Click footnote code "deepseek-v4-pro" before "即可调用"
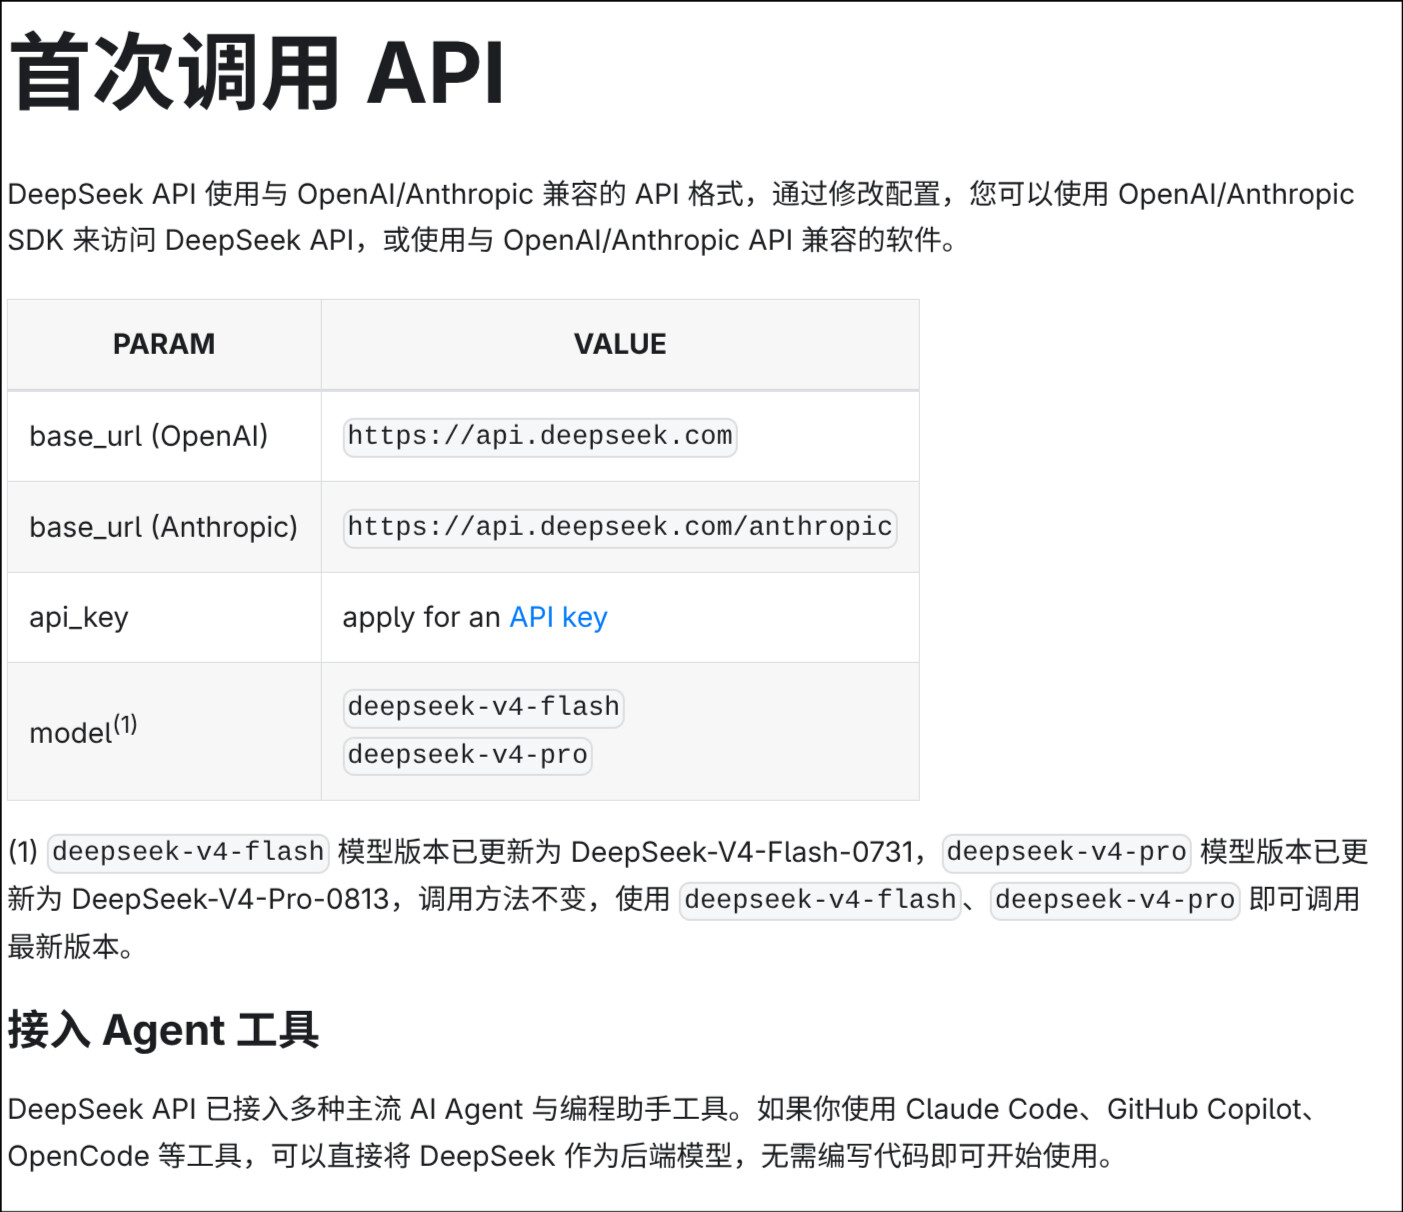 click(x=1115, y=899)
